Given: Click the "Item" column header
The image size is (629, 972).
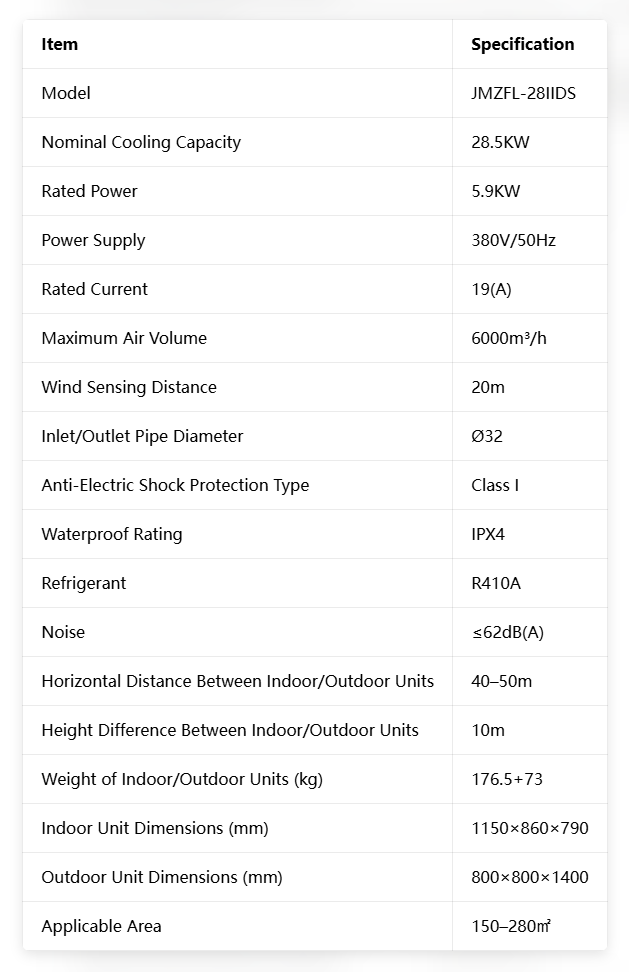Looking at the screenshot, I should [60, 44].
